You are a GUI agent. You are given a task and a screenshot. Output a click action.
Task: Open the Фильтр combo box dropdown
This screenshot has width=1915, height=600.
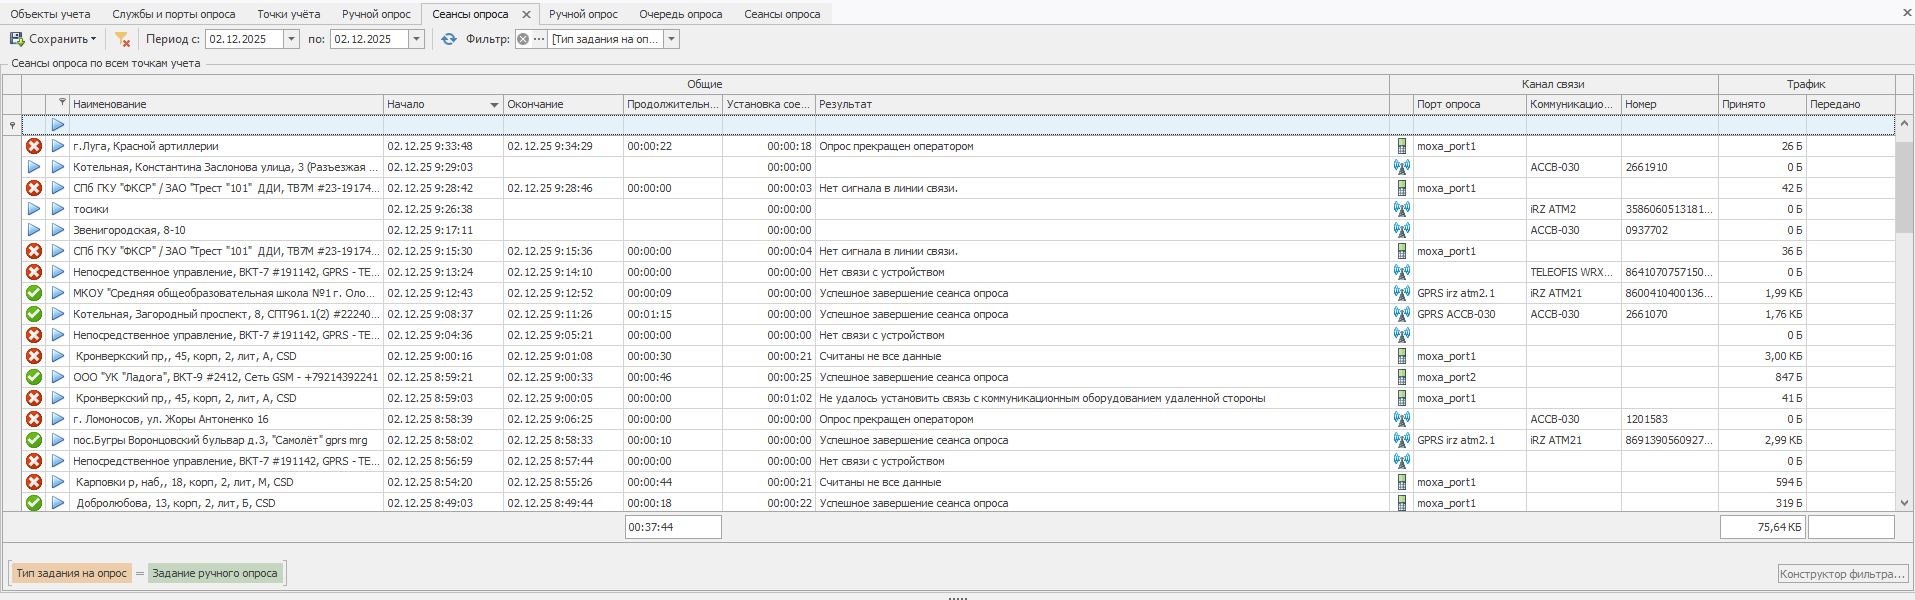671,39
